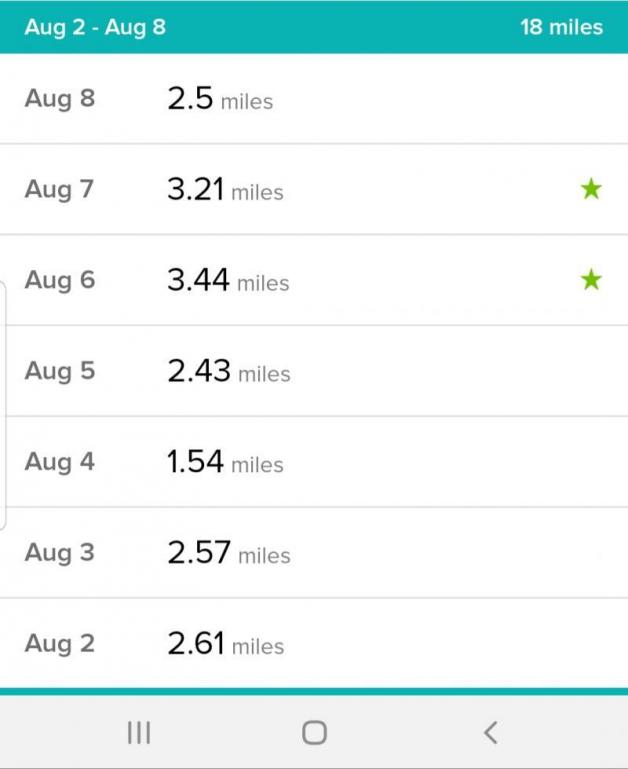Select the Aug 2 row
The image size is (628, 769).
314,643
